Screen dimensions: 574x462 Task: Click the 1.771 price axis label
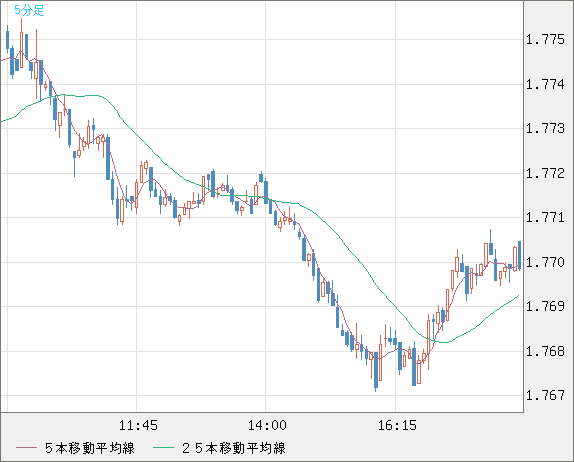[545, 217]
